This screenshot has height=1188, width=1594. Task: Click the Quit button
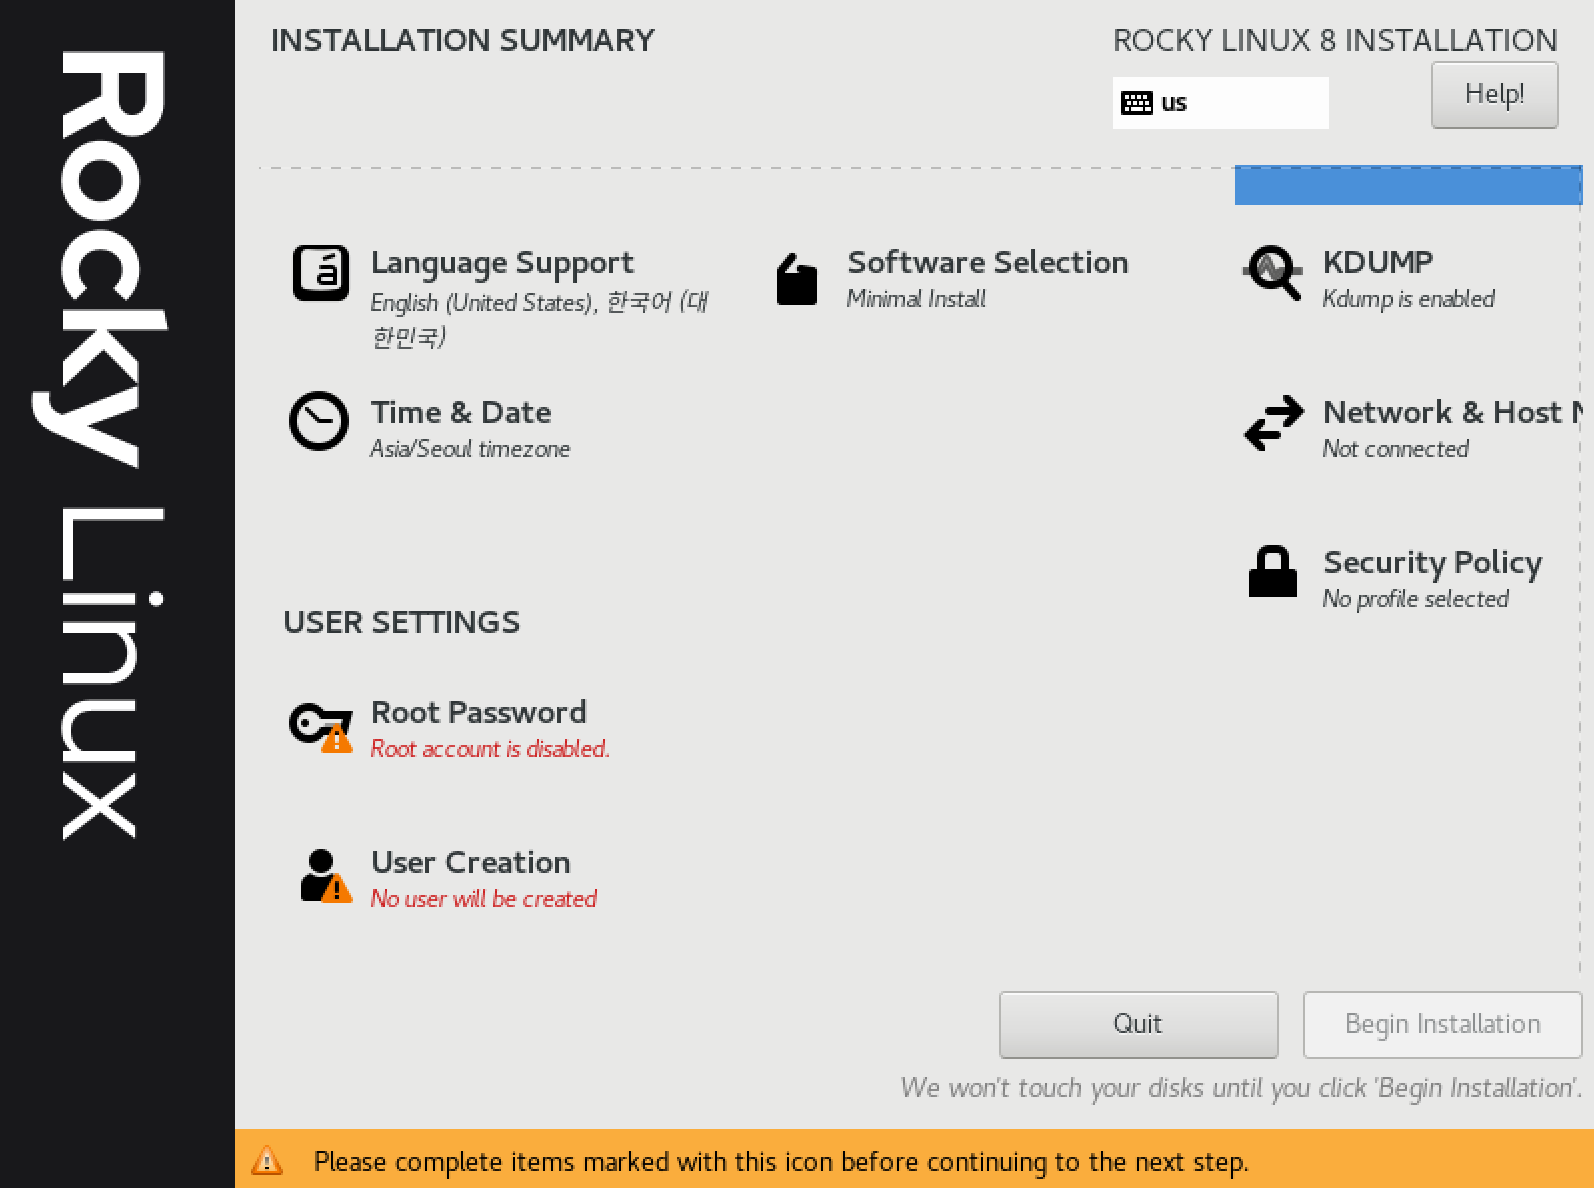click(1139, 1025)
